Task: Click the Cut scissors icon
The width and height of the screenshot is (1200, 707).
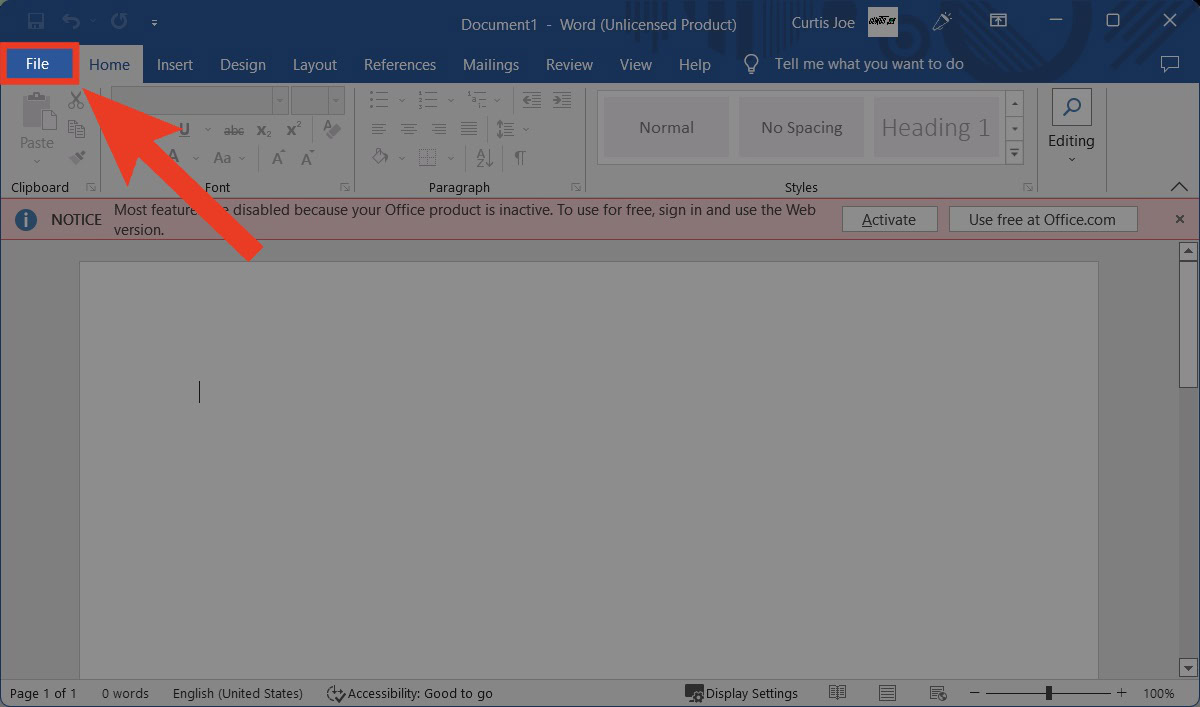Action: [x=76, y=100]
